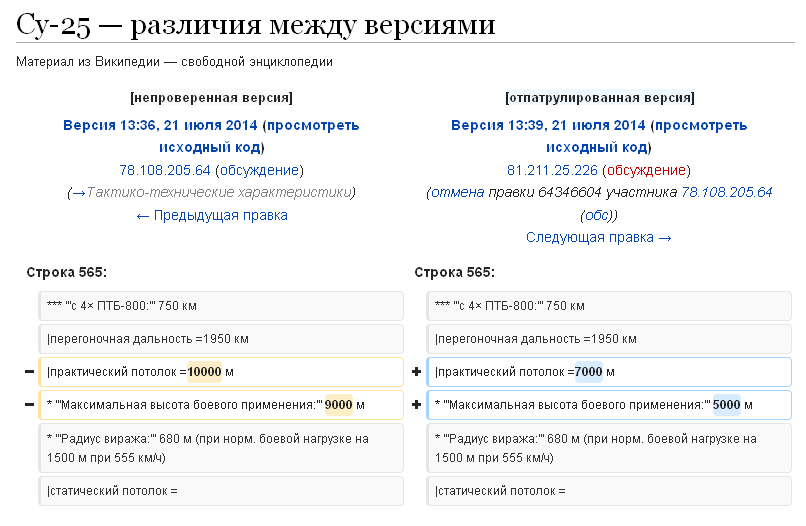Viewport: 806px width, 526px height.
Task: Click the right Строка 565: heading
Action: 454,273
